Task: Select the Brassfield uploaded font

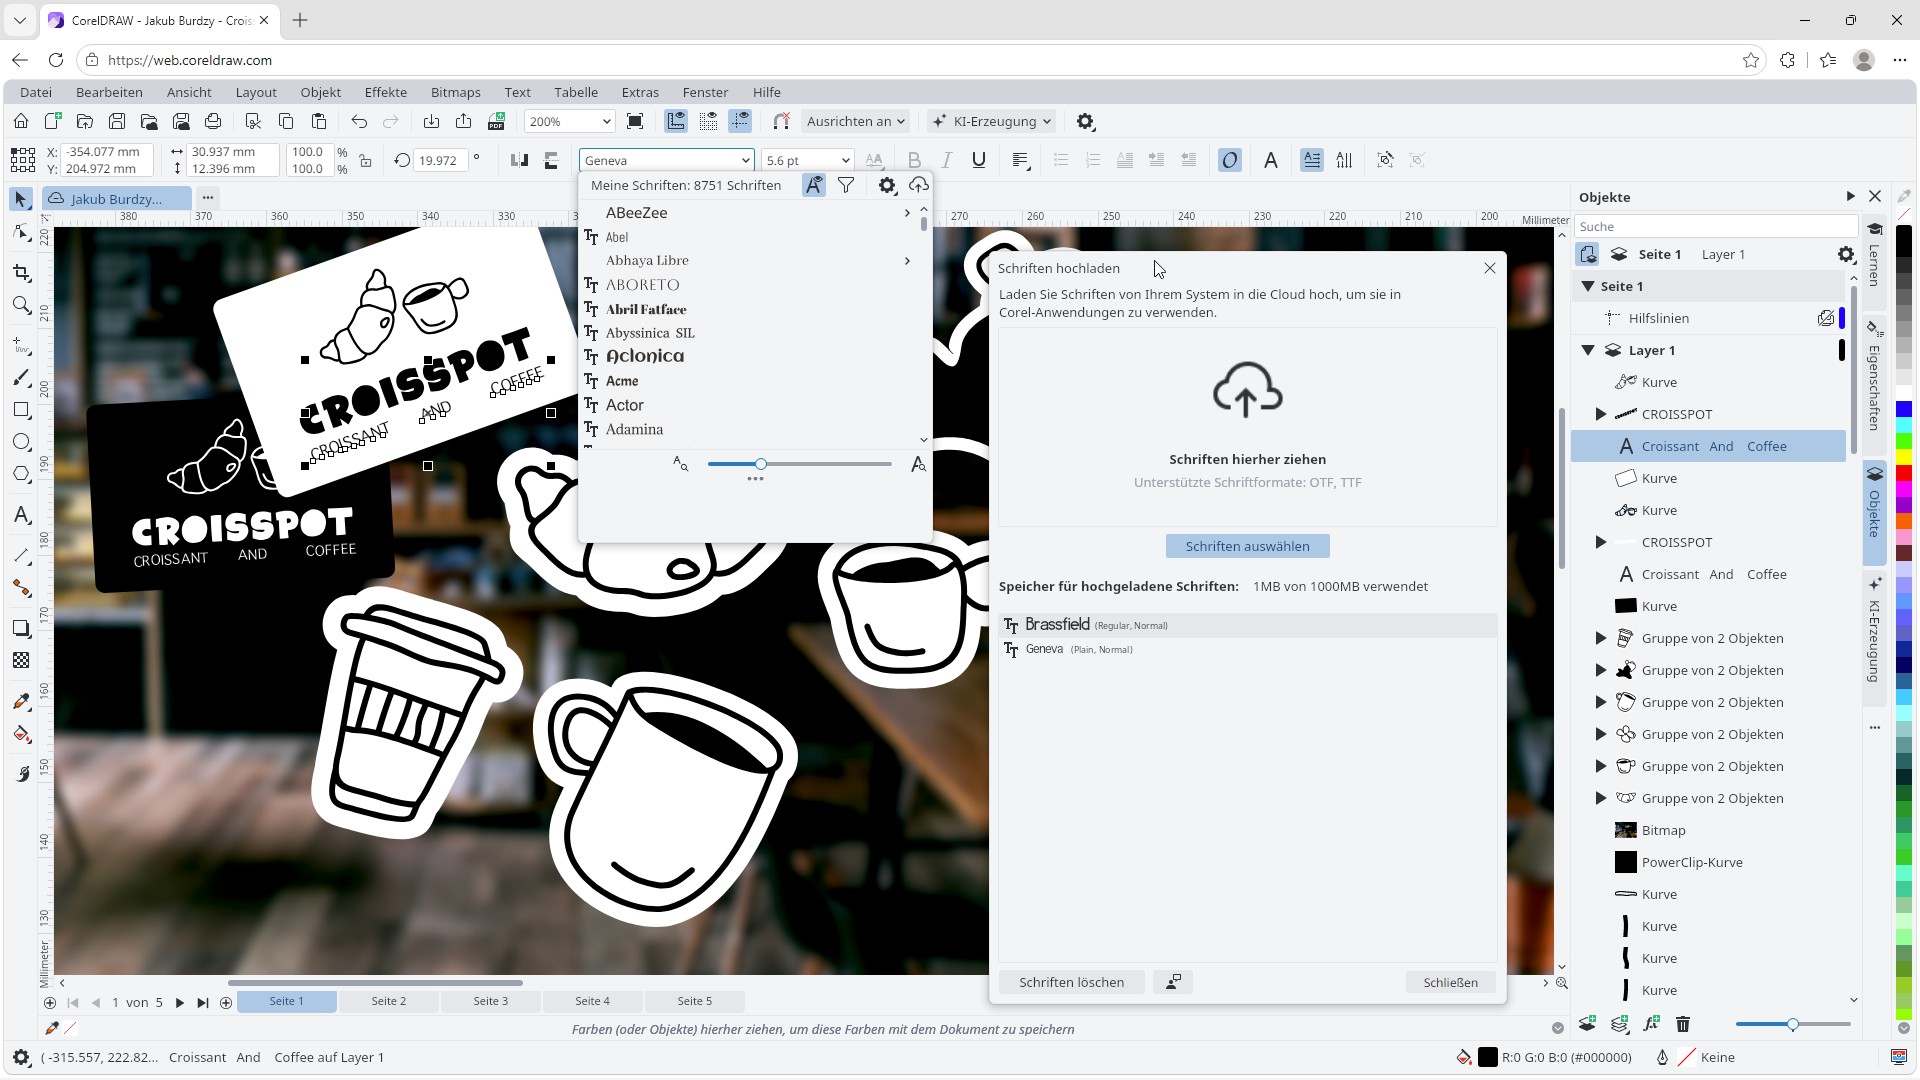Action: (1248, 625)
